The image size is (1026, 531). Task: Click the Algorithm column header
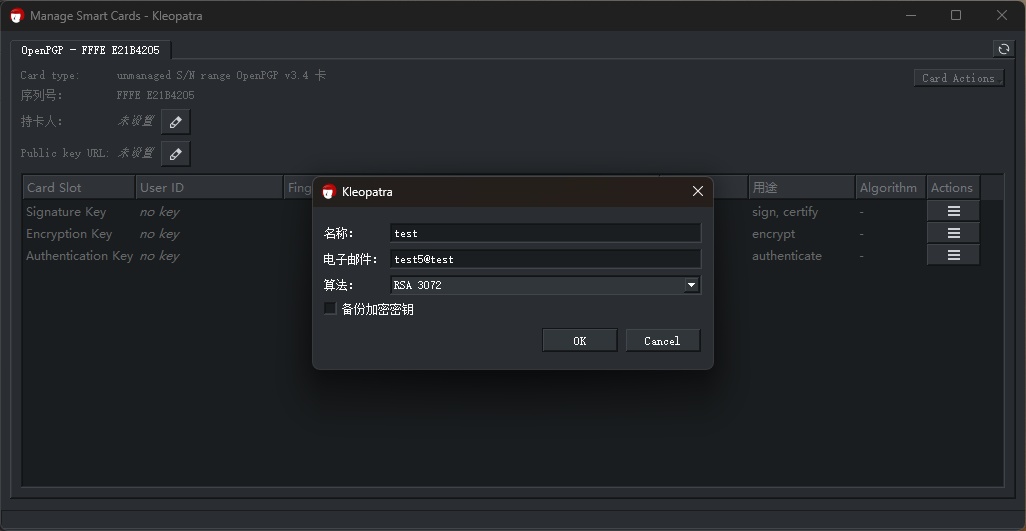pos(888,187)
